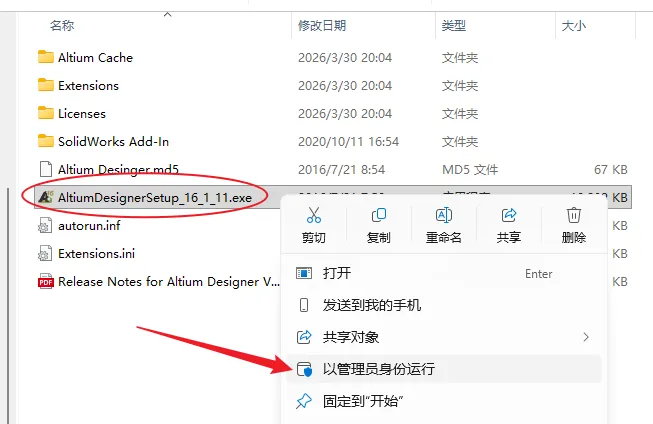Sort by Name (名称) column header
653x424 pixels.
click(62, 26)
